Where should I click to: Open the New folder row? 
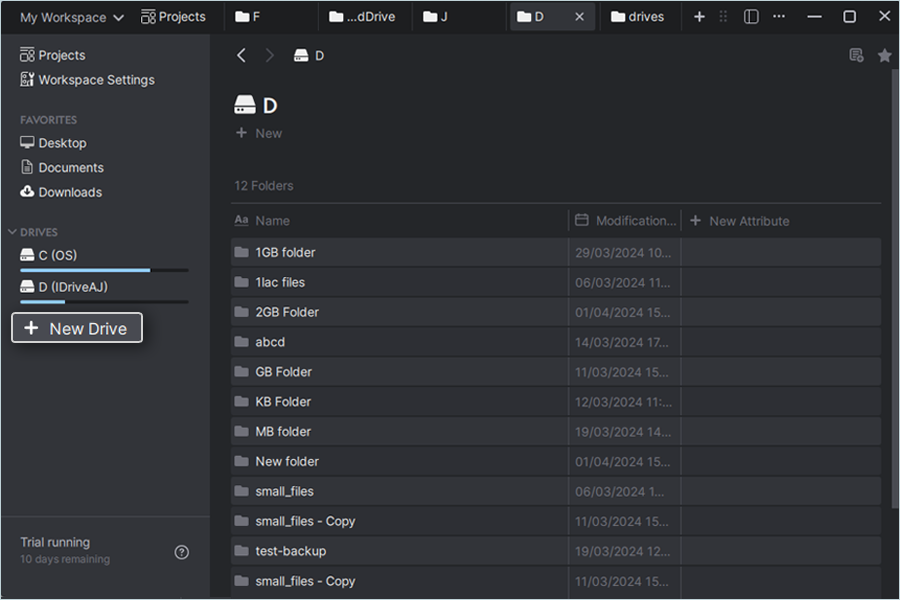point(556,462)
